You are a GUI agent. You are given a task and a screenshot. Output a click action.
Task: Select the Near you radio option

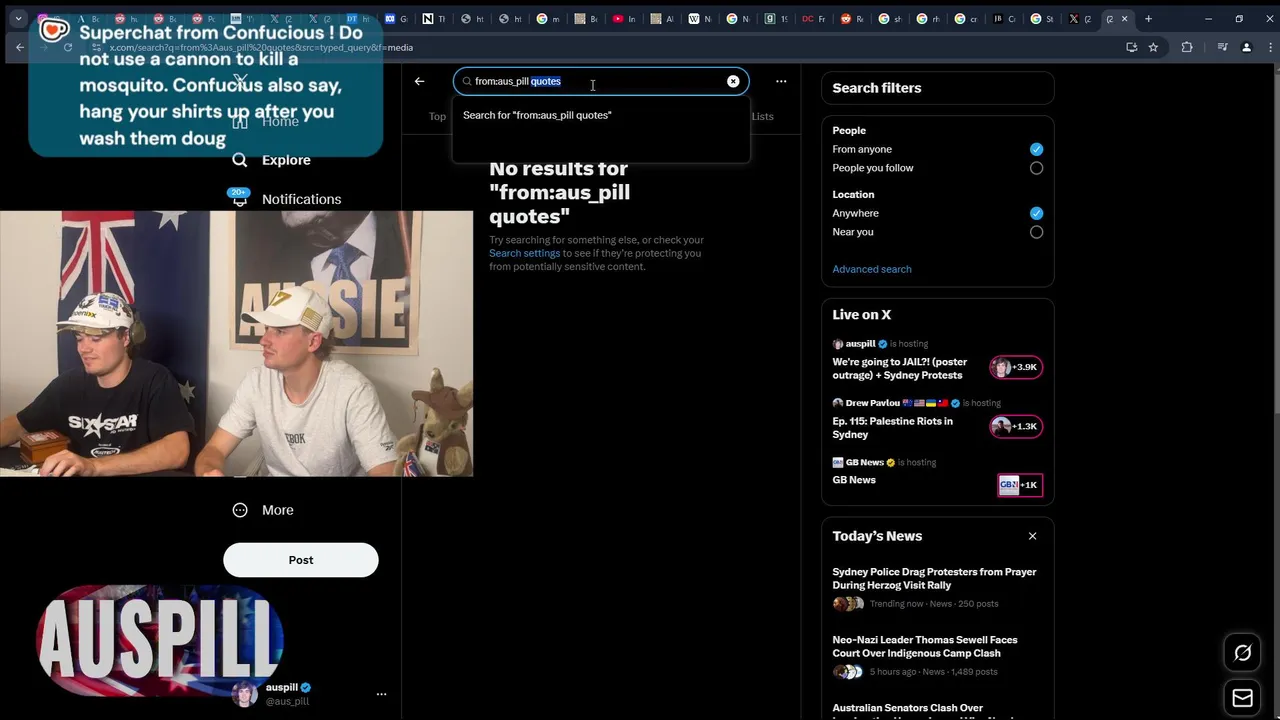[1036, 232]
